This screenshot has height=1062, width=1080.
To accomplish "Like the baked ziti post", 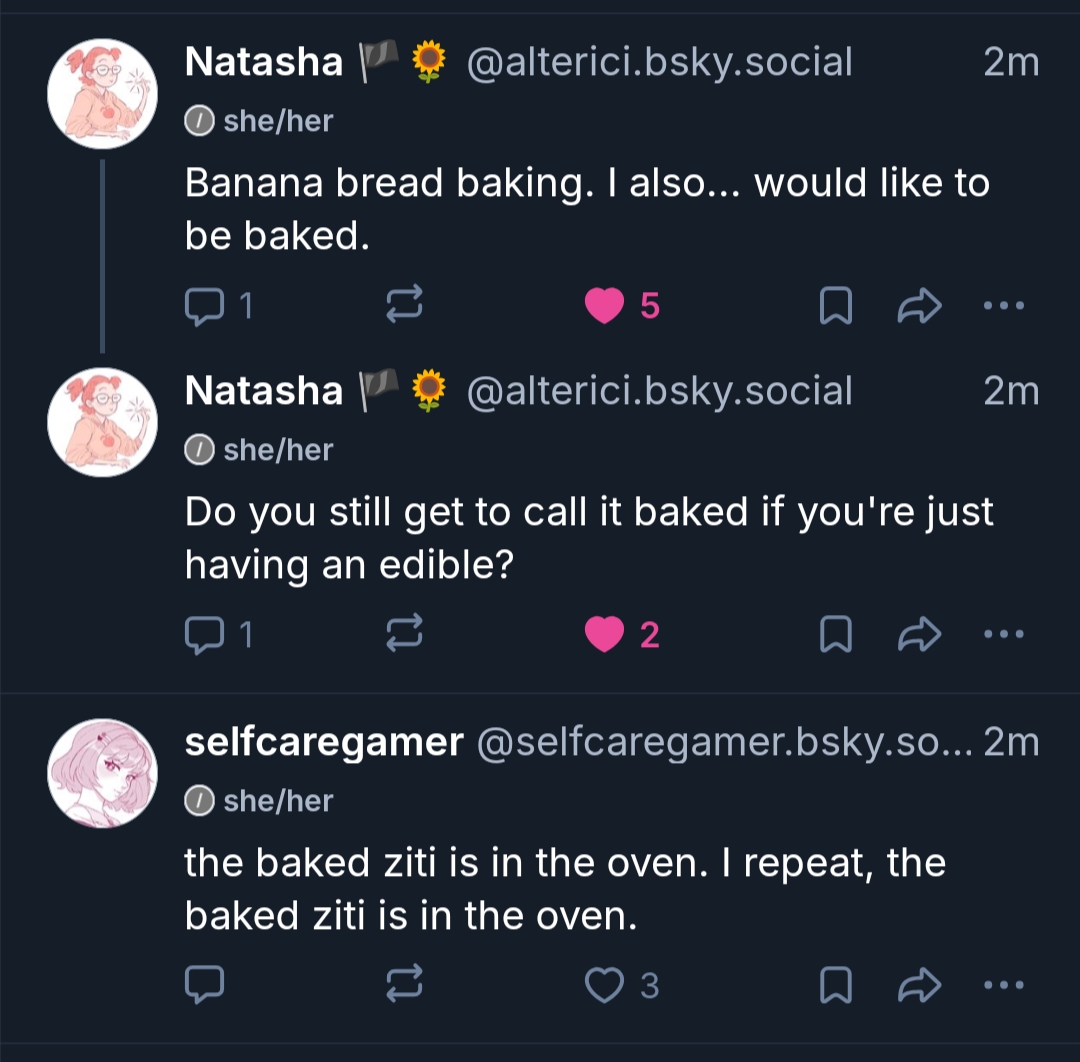I will tap(604, 986).
